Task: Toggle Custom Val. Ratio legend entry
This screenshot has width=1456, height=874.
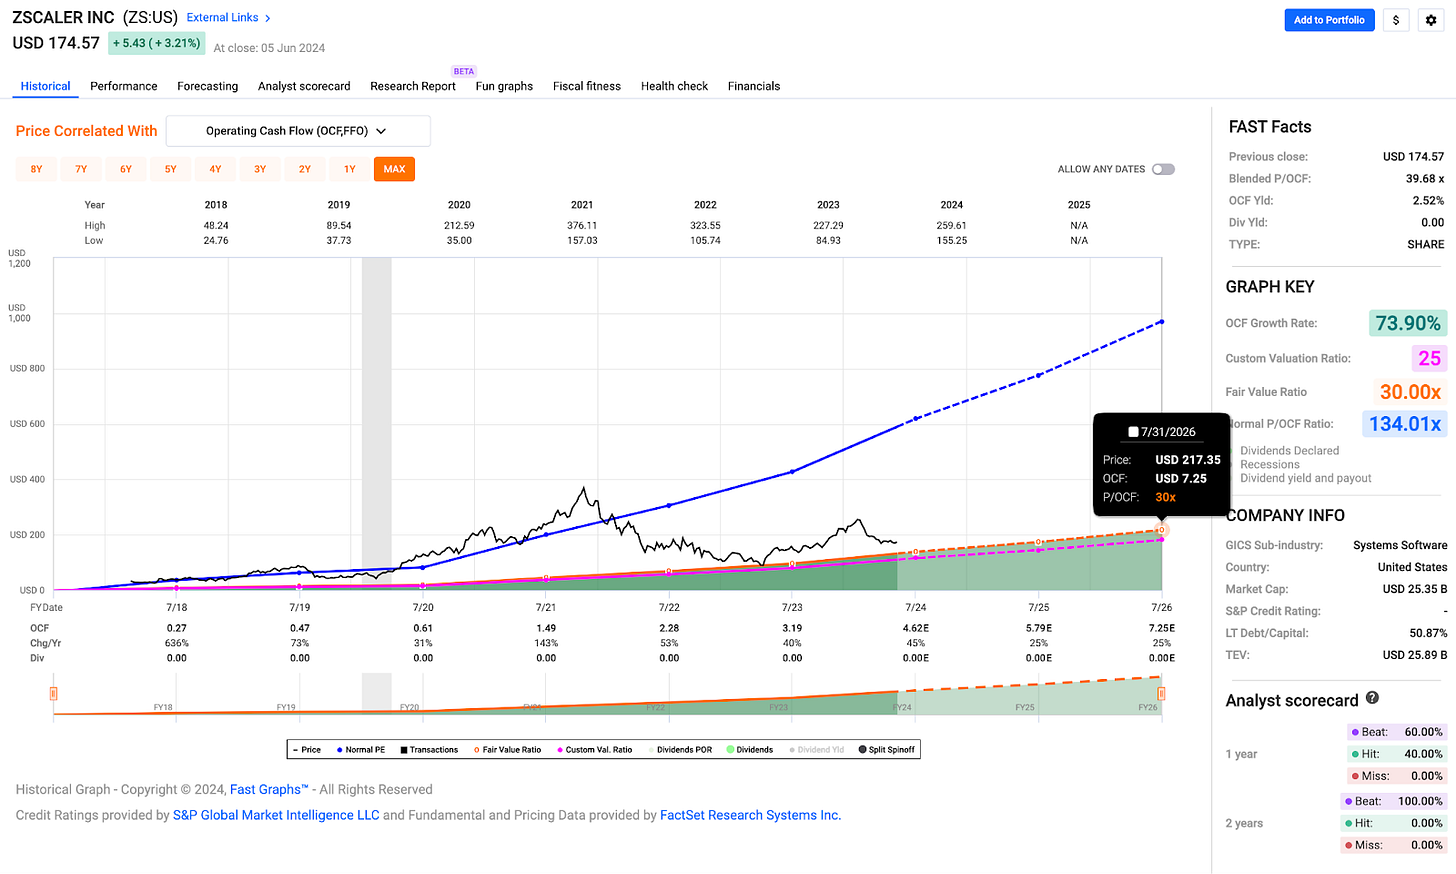Action: click(595, 749)
